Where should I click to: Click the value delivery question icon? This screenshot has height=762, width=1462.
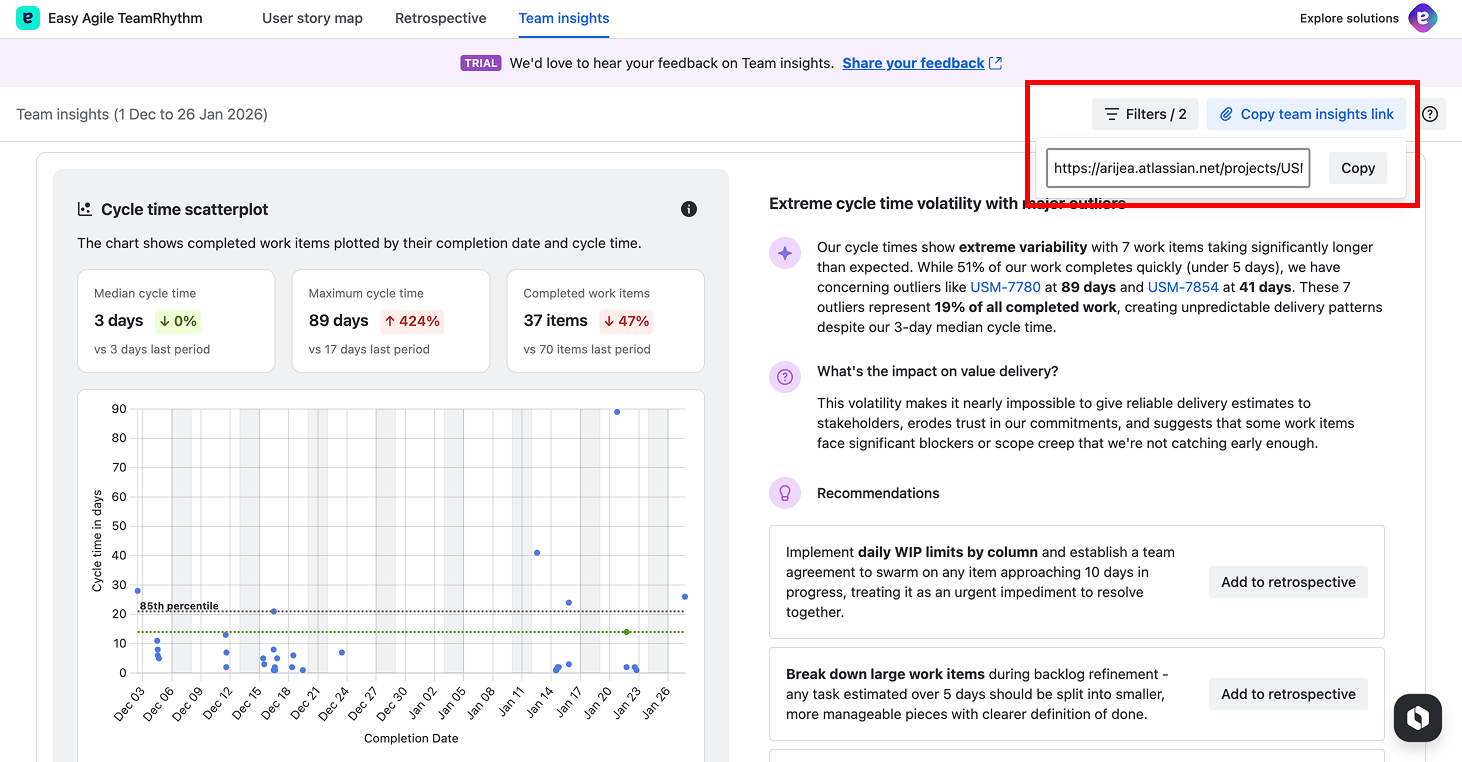[785, 377]
